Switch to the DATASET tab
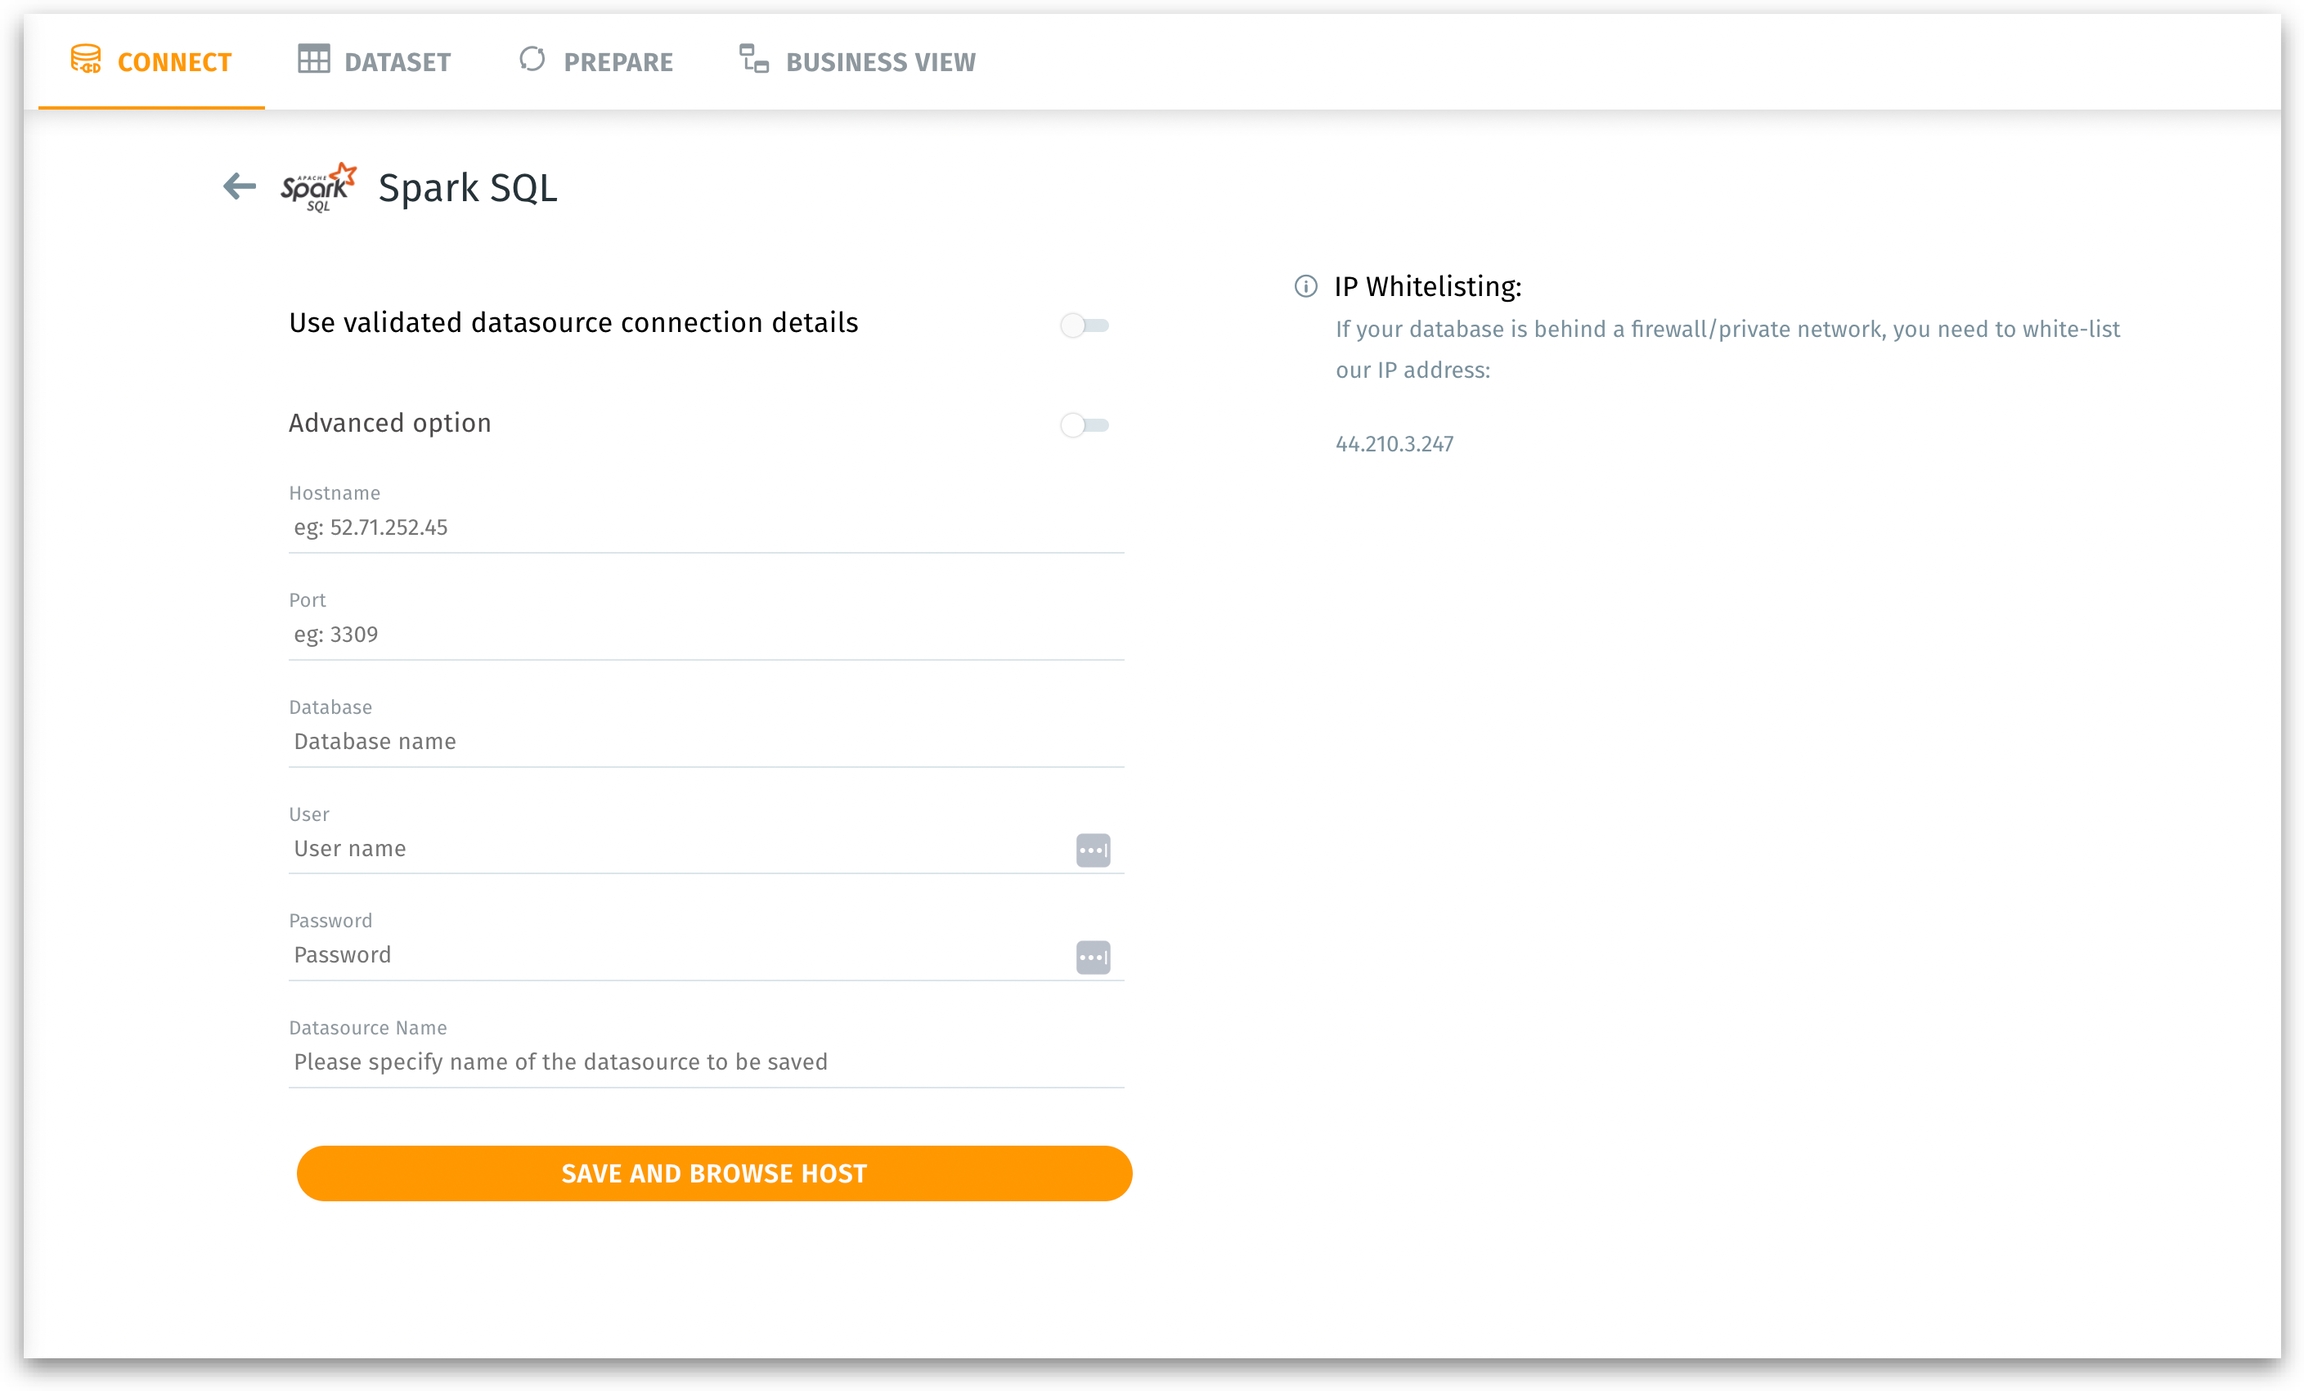The width and height of the screenshot is (2304, 1391). tap(396, 62)
